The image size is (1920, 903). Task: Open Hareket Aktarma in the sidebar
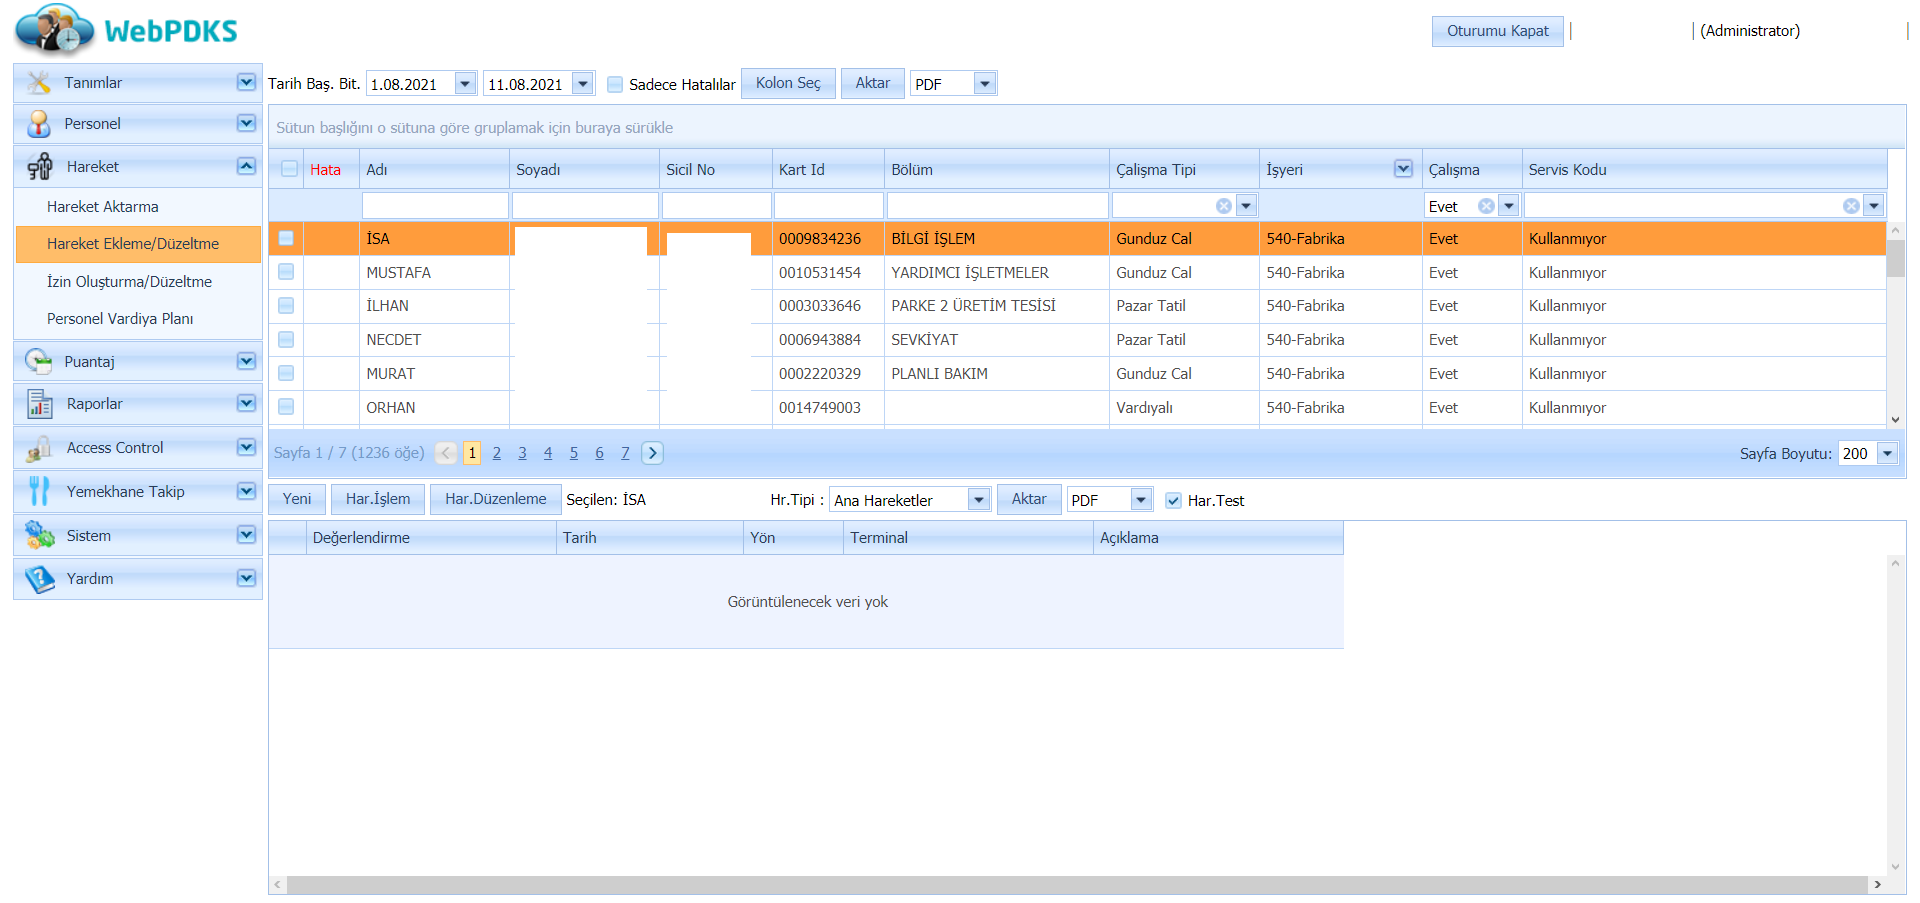point(102,207)
